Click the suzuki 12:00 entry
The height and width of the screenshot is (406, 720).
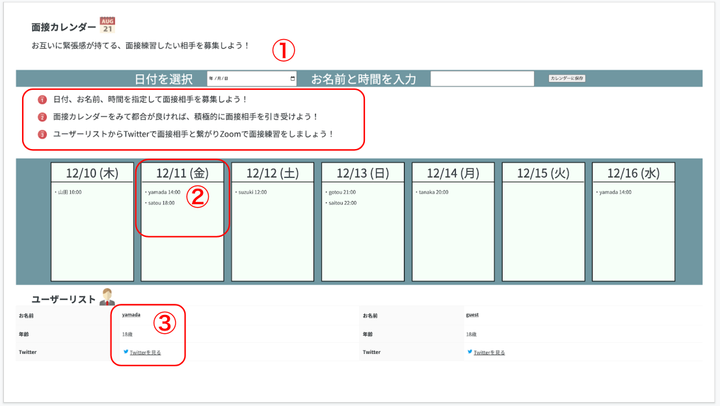(x=253, y=192)
